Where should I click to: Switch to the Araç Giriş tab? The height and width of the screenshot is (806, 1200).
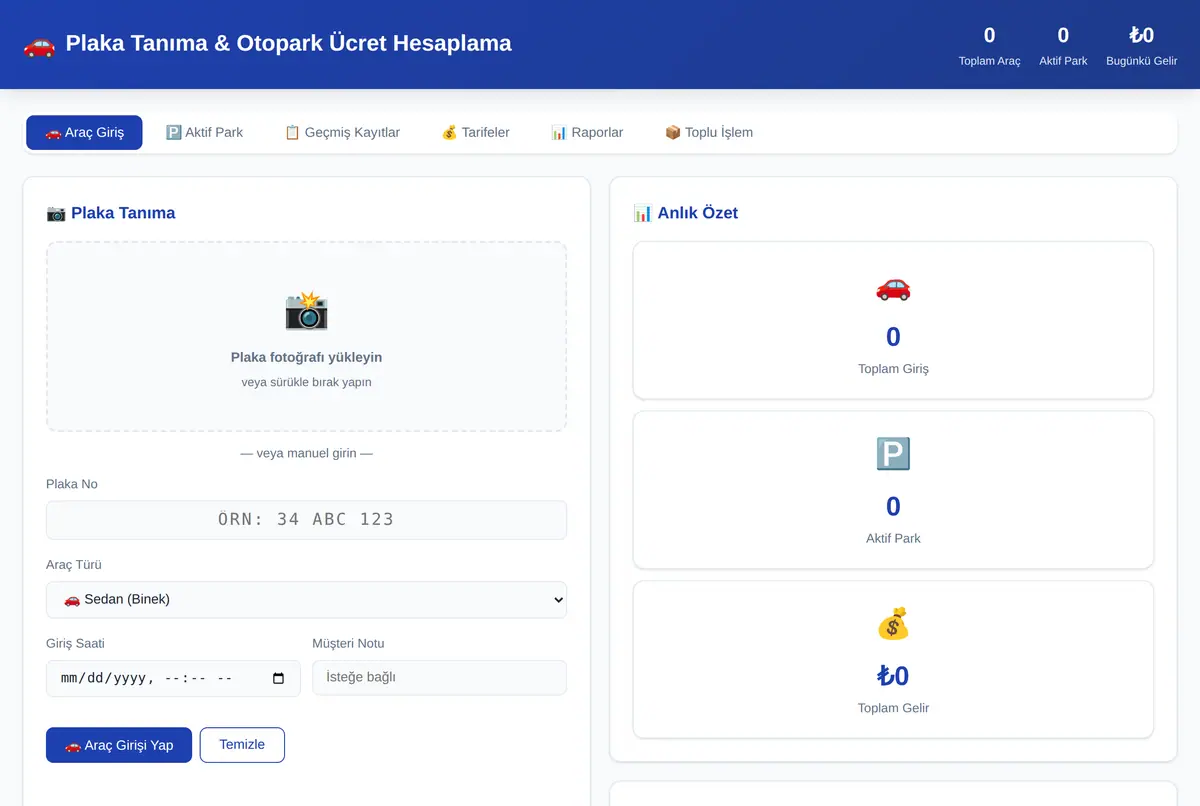click(84, 132)
